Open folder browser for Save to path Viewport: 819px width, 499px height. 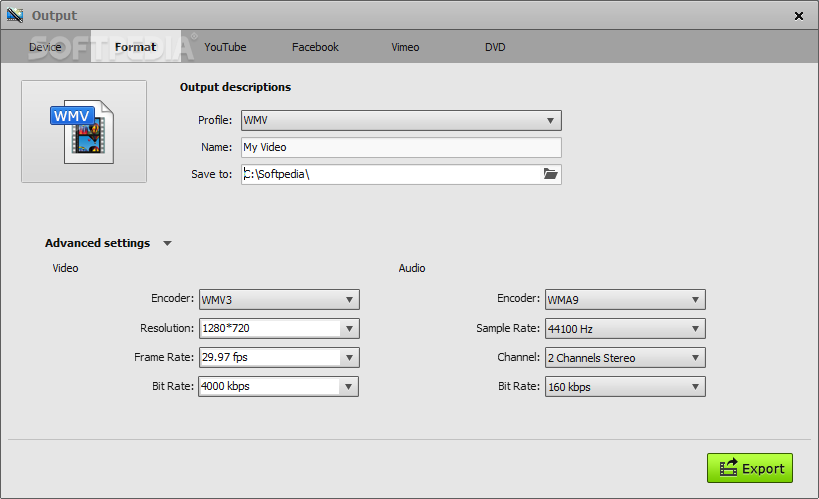(x=551, y=174)
